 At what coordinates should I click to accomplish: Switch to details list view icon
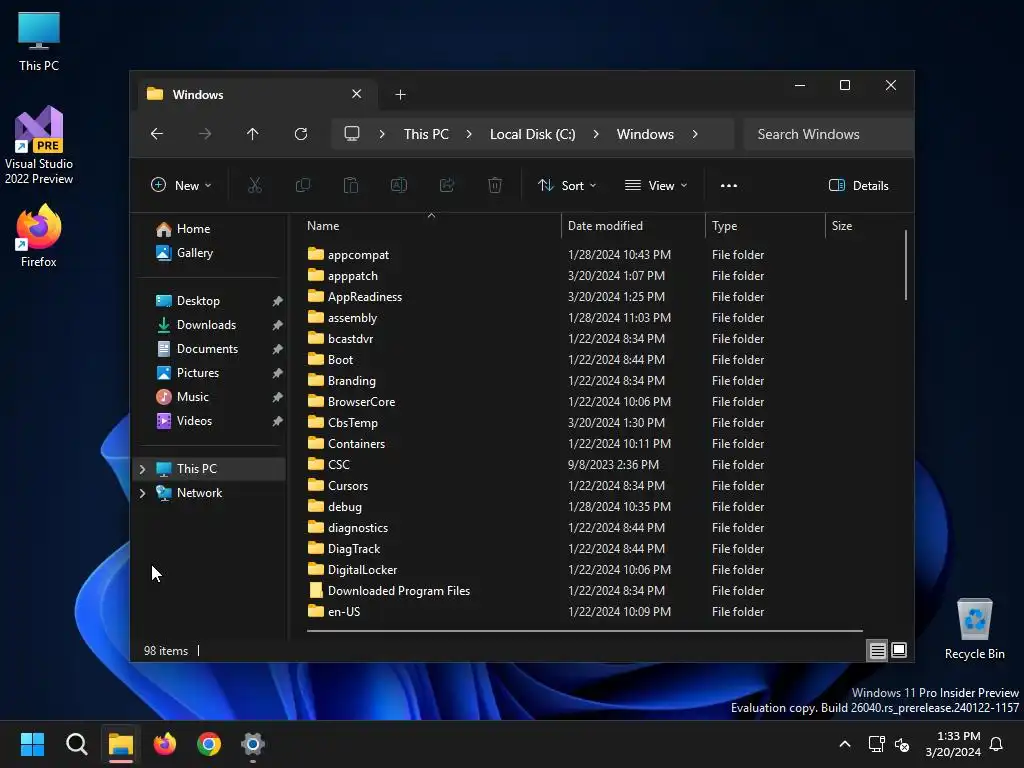[x=877, y=650]
